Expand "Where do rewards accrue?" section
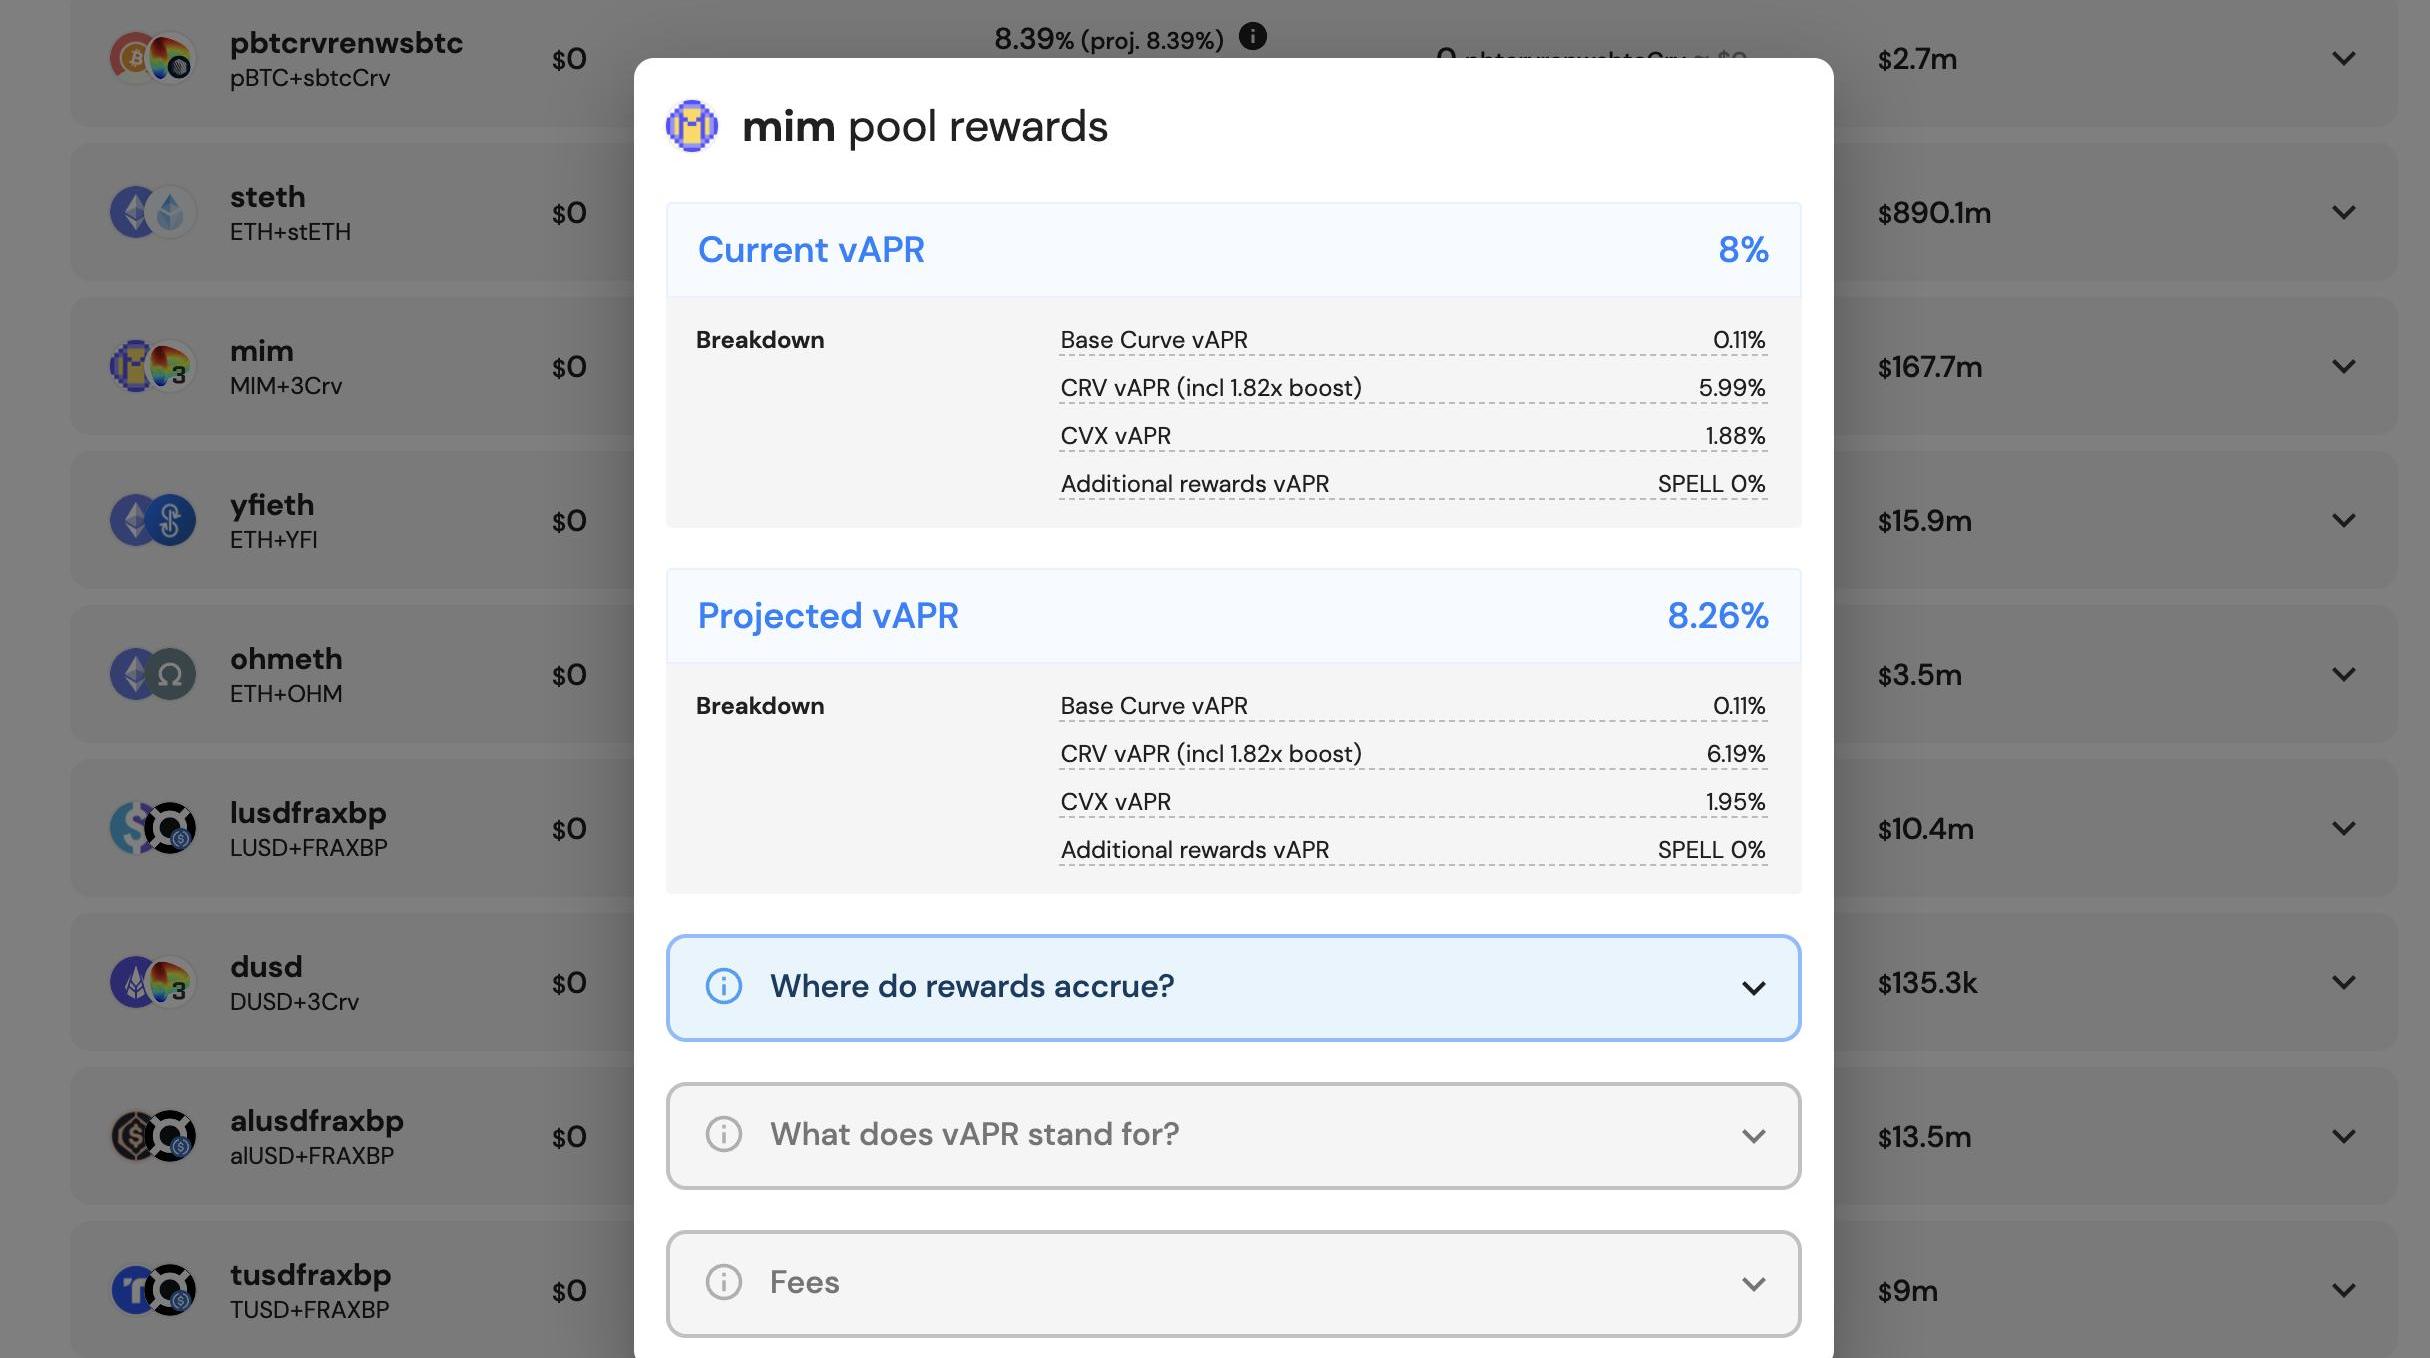 [1233, 988]
